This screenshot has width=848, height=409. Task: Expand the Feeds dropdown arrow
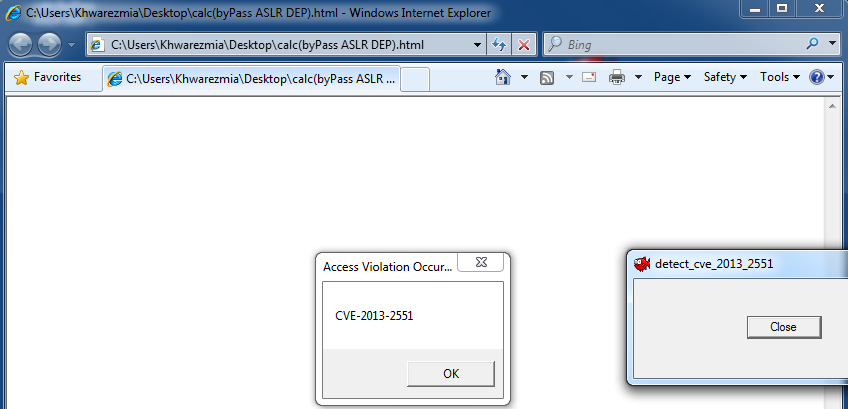569,77
